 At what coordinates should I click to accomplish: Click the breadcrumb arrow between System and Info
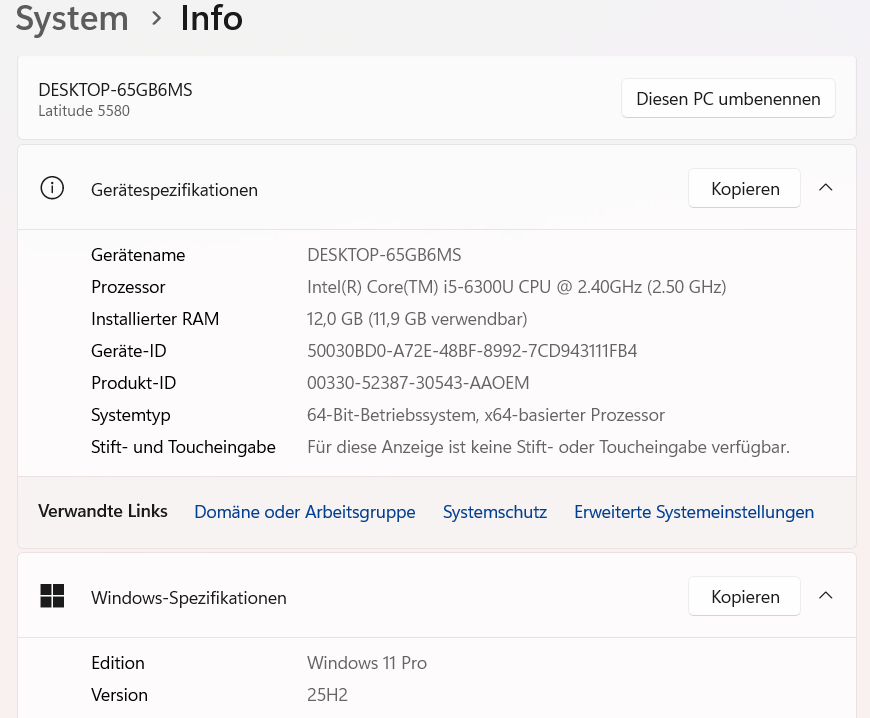[x=156, y=18]
